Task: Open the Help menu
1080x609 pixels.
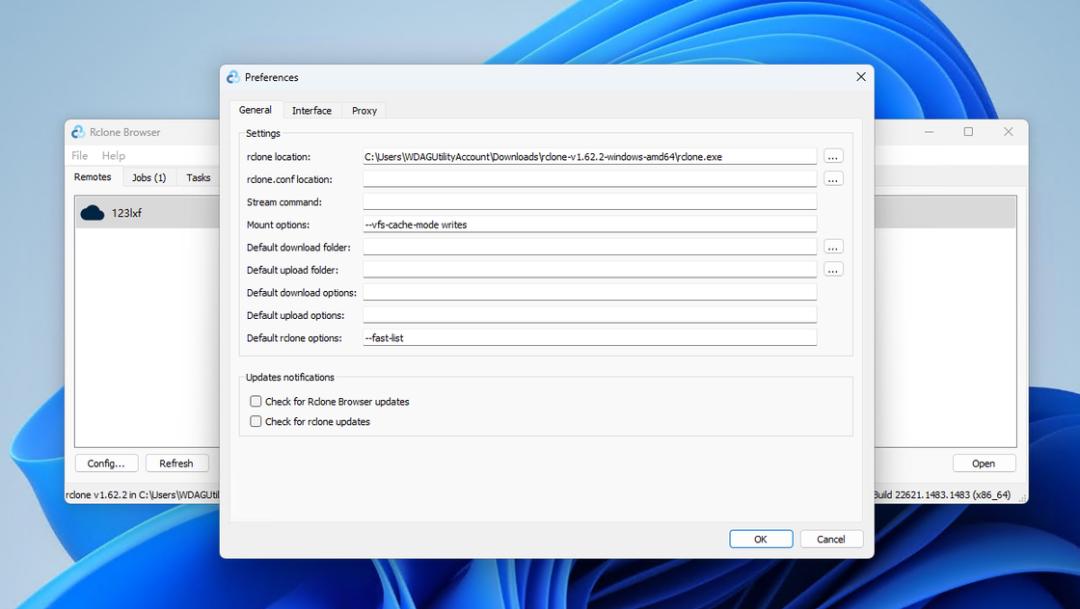Action: point(113,156)
